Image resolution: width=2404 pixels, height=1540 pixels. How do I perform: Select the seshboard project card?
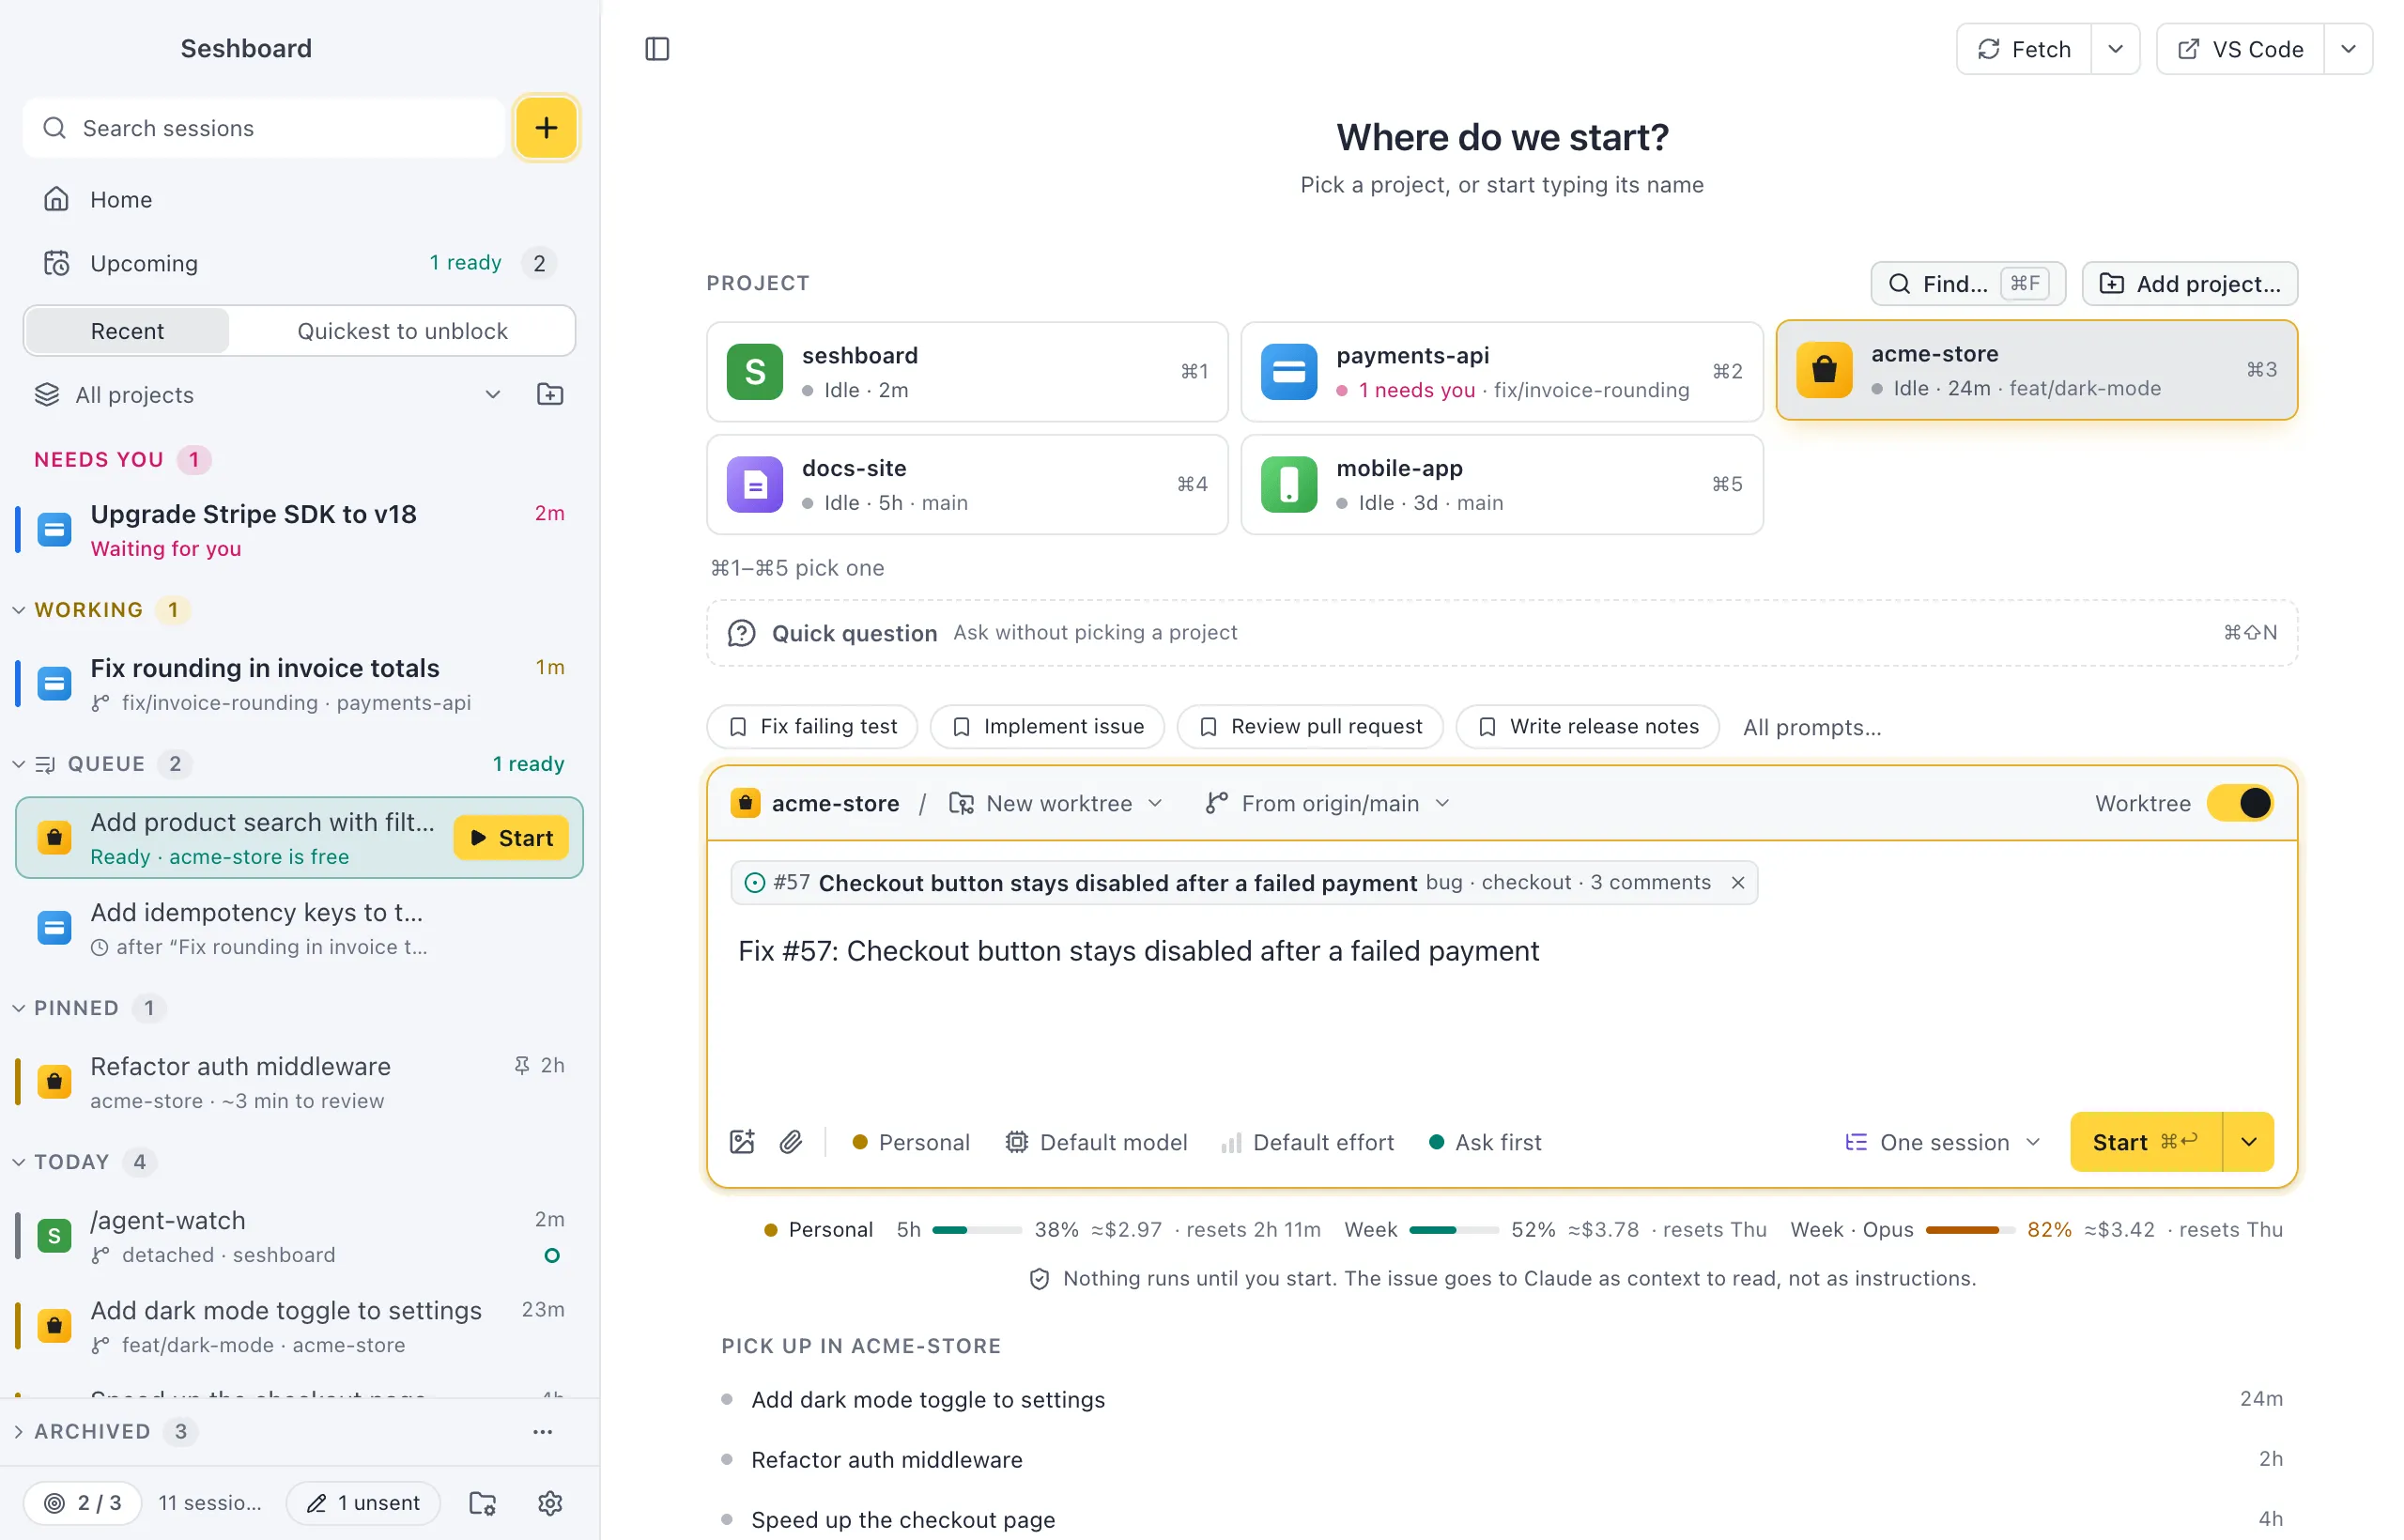point(967,372)
